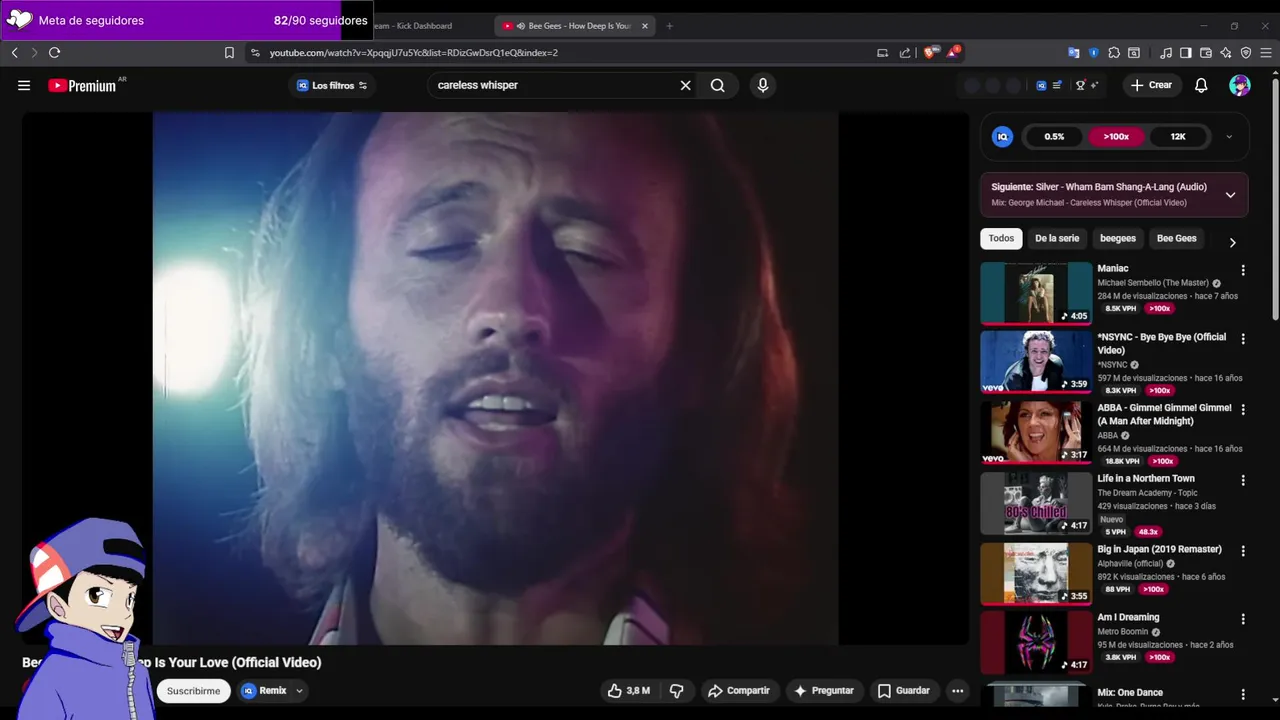Open the media control music note
Viewport: 1280px width, 720px height.
pos(1166,53)
